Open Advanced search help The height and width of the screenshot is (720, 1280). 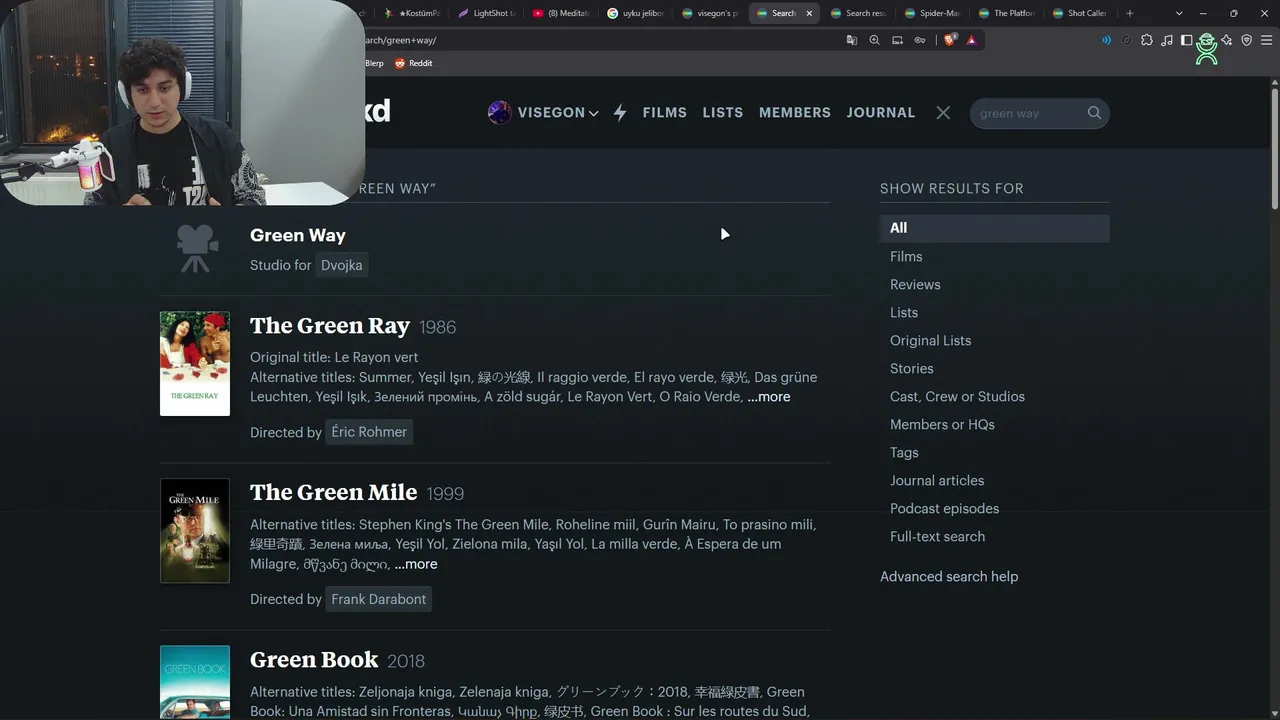[949, 577]
